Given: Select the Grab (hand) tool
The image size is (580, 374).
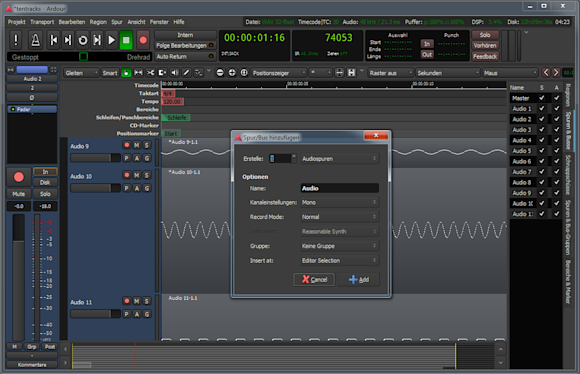Looking at the screenshot, I should (126, 73).
